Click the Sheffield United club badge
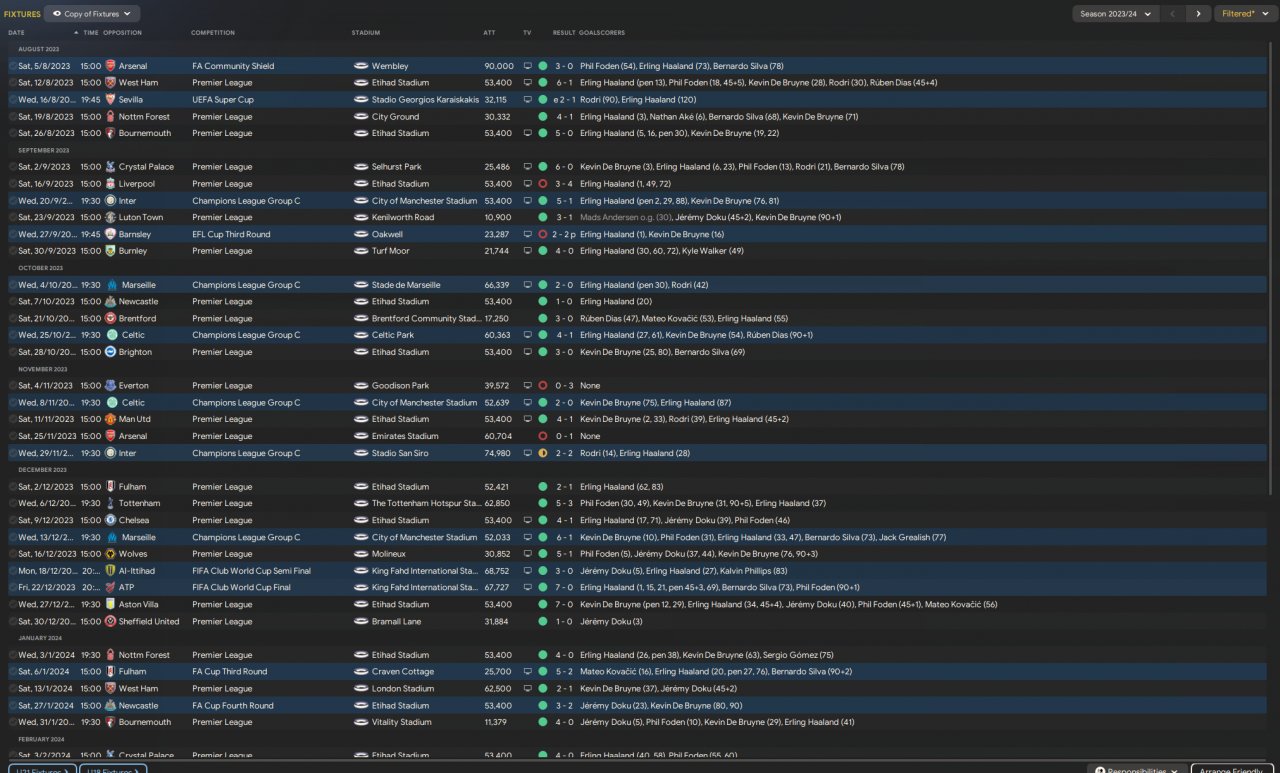 coord(111,621)
